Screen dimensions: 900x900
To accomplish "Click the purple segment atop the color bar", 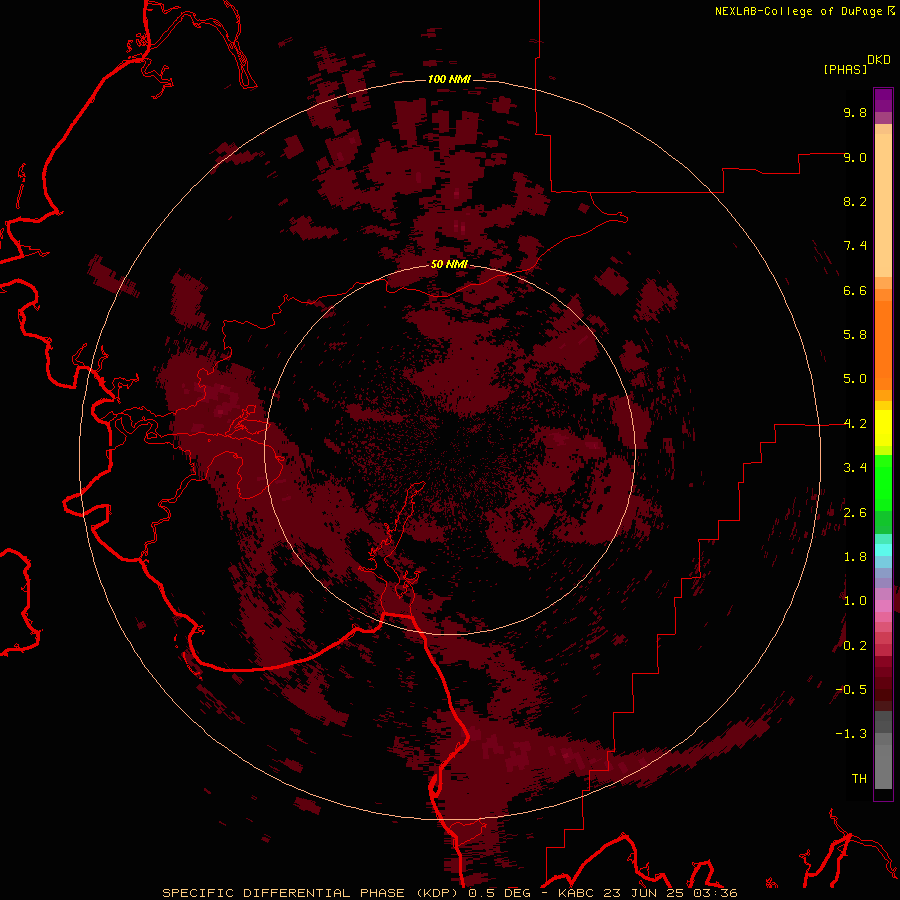I will (883, 100).
